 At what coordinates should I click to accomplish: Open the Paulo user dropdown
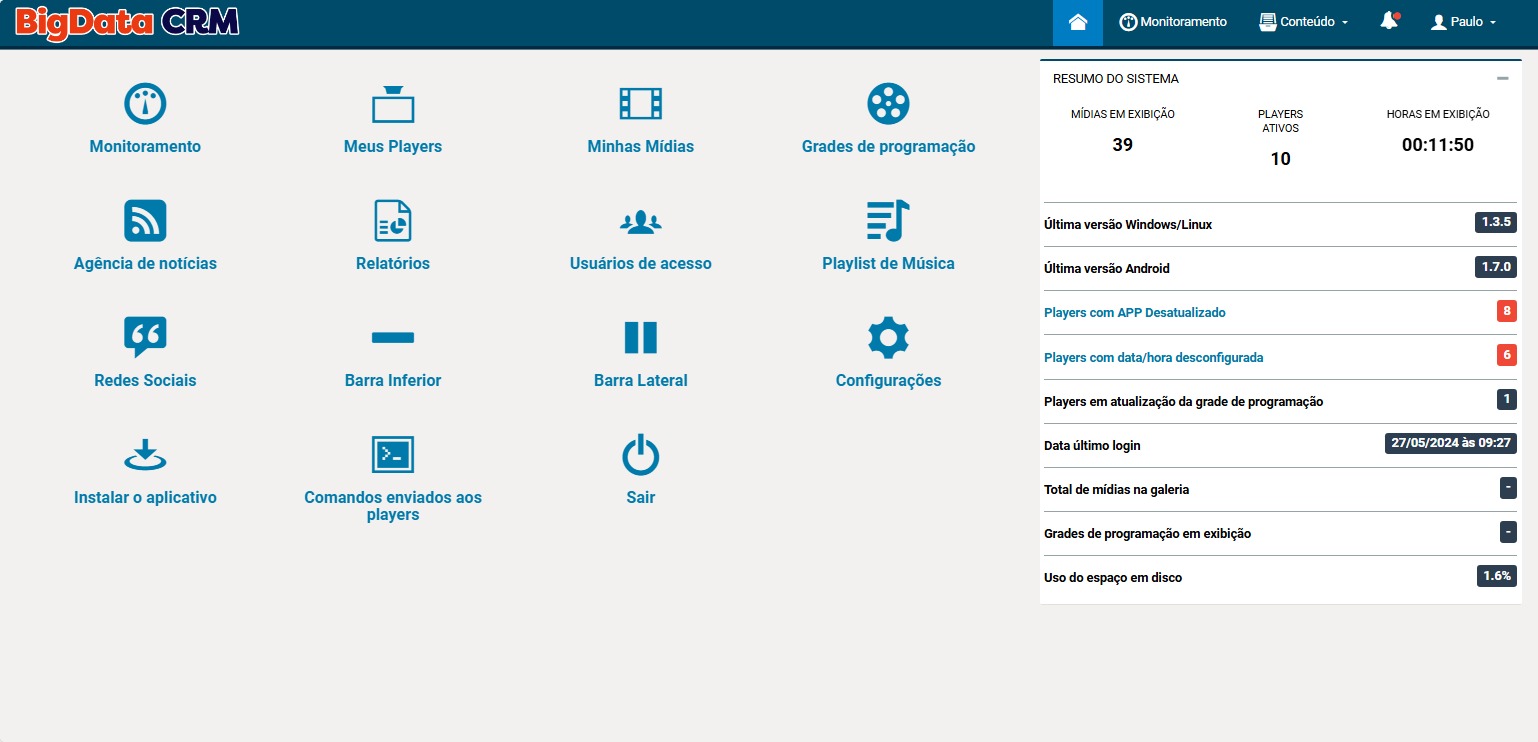(1464, 22)
